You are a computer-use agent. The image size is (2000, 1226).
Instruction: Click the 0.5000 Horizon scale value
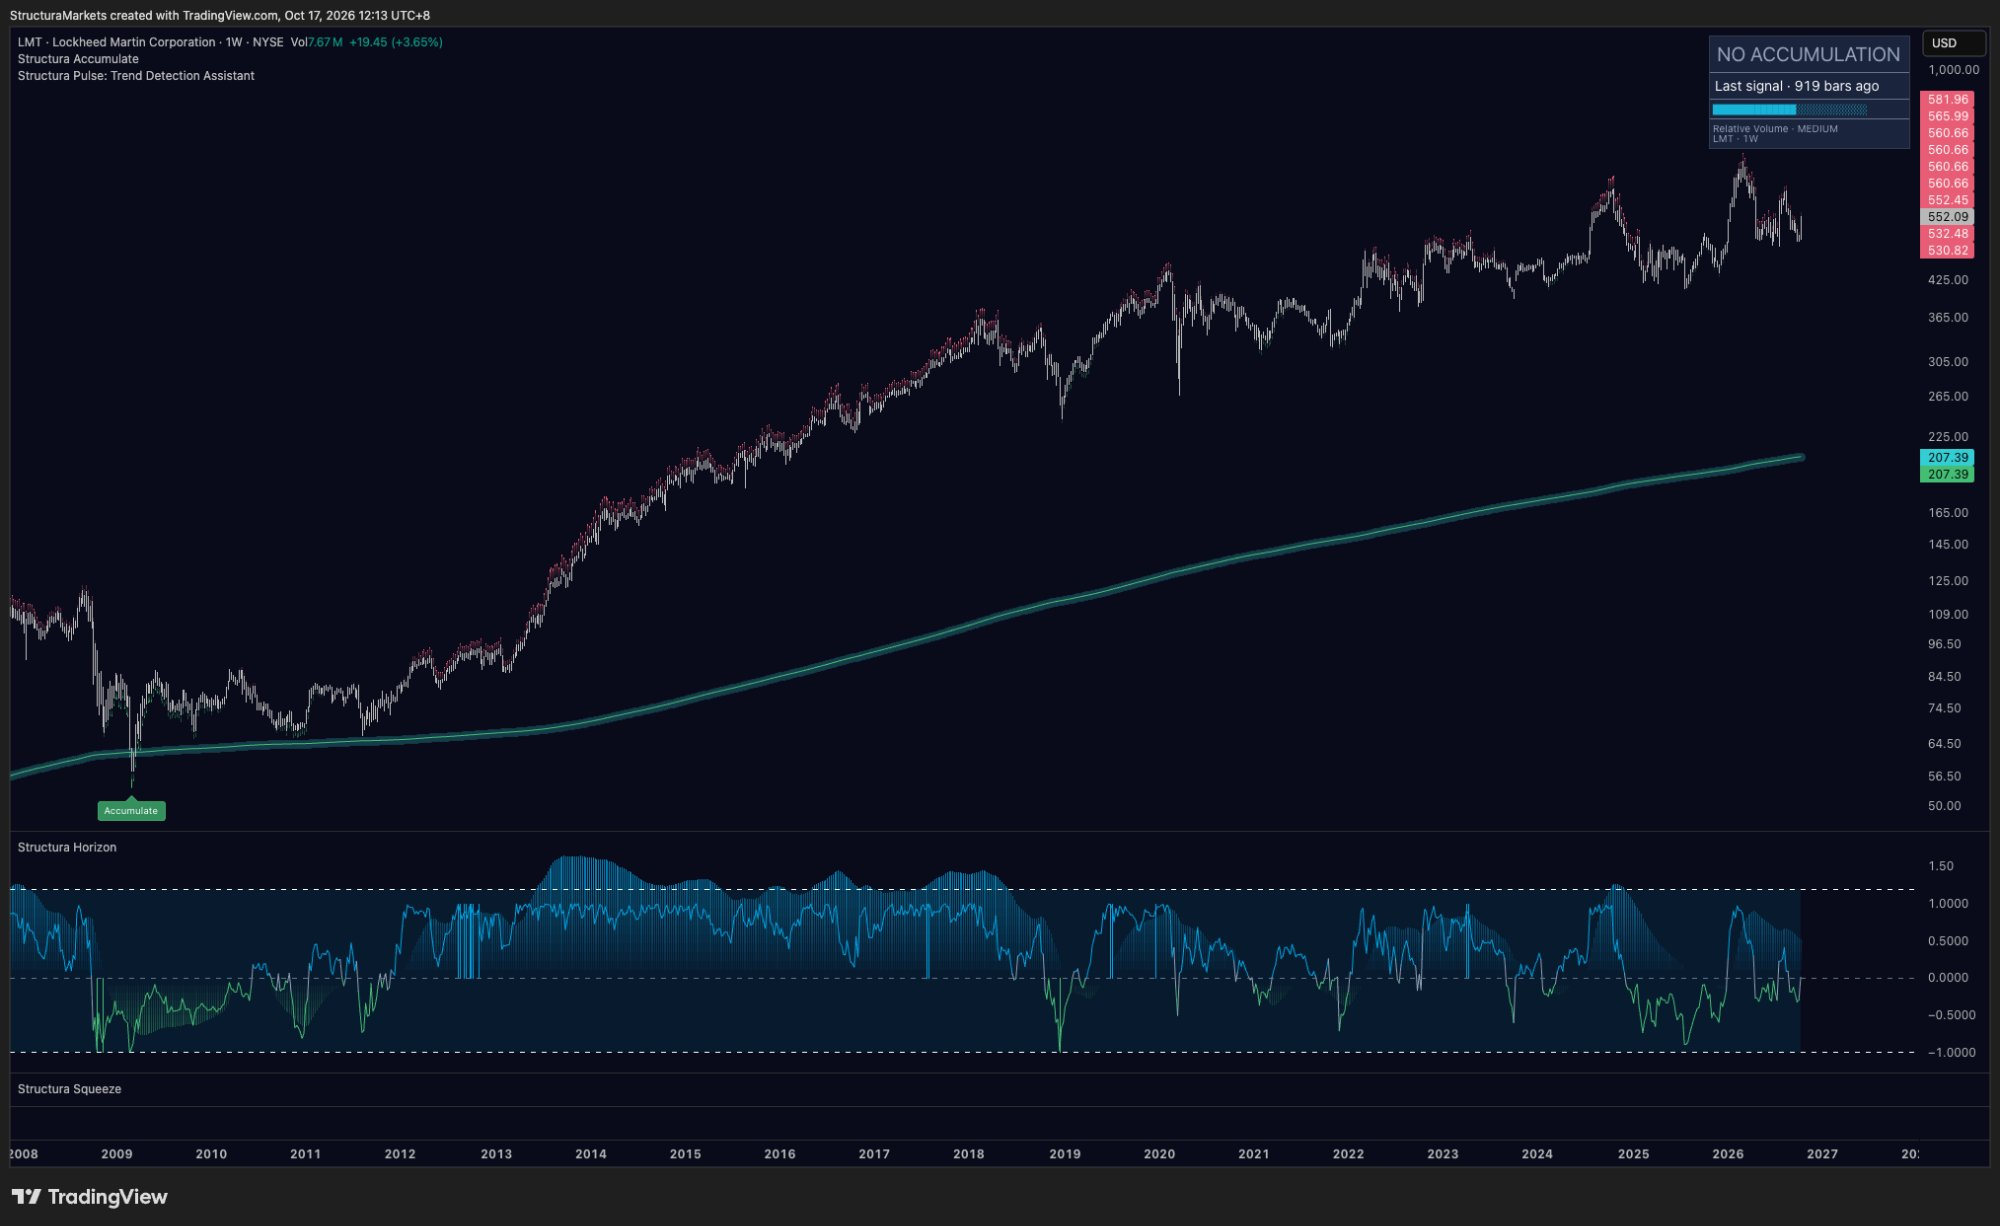(x=1948, y=942)
